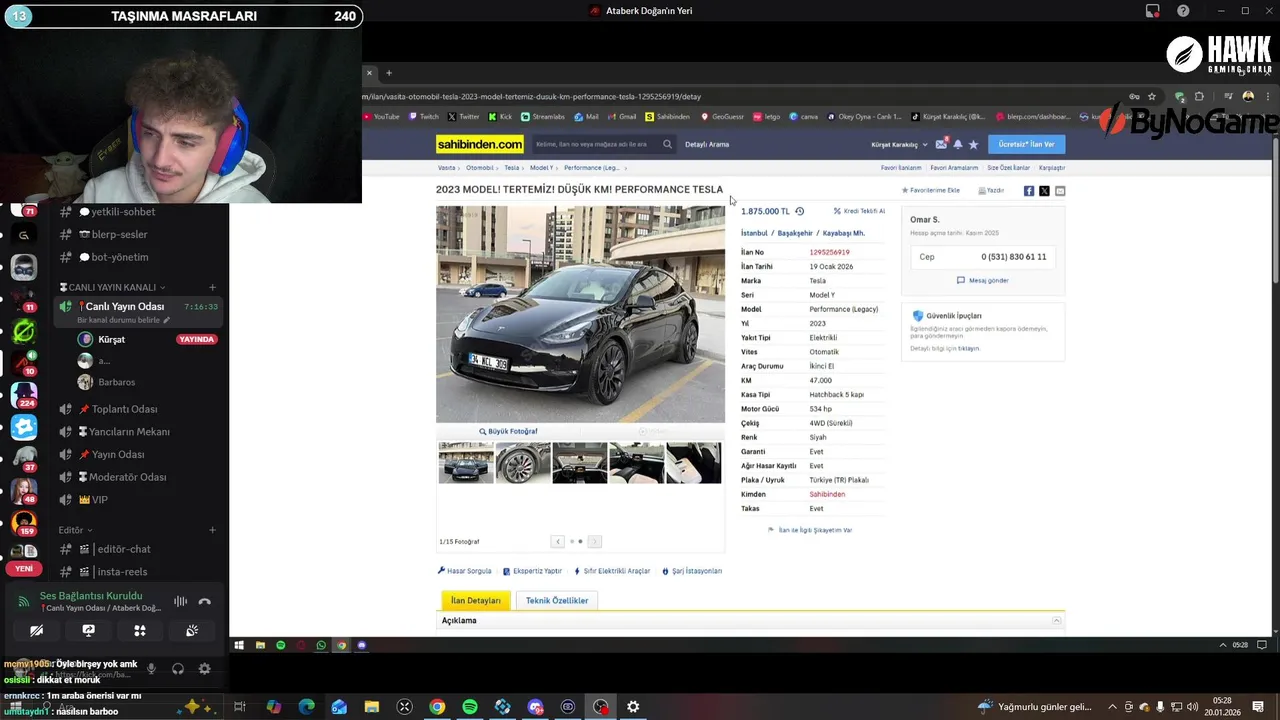This screenshot has width=1280, height=720.
Task: Show previous photo thumbnails page
Action: tap(558, 541)
